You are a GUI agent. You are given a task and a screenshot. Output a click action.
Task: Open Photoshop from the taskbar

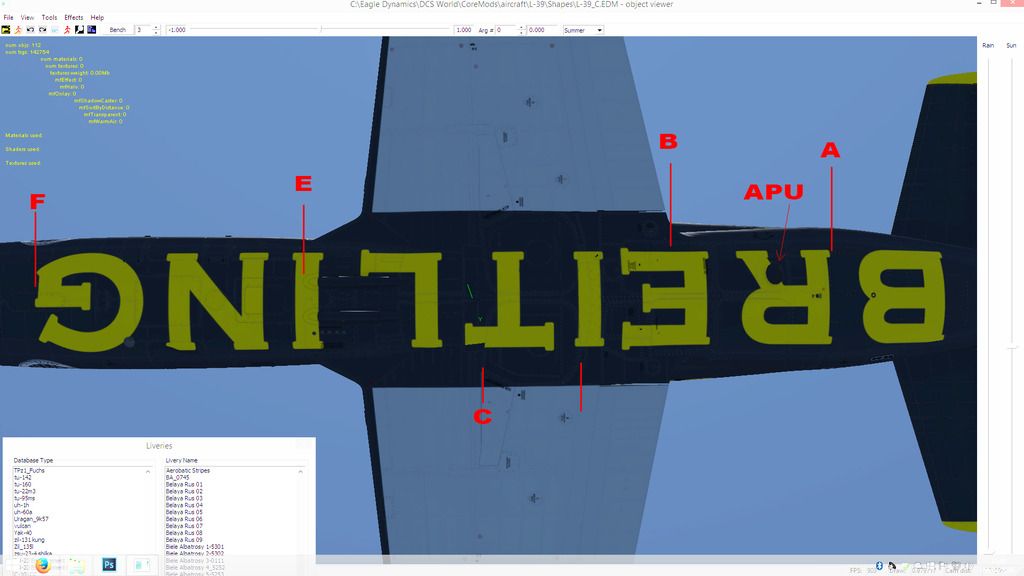tap(109, 565)
